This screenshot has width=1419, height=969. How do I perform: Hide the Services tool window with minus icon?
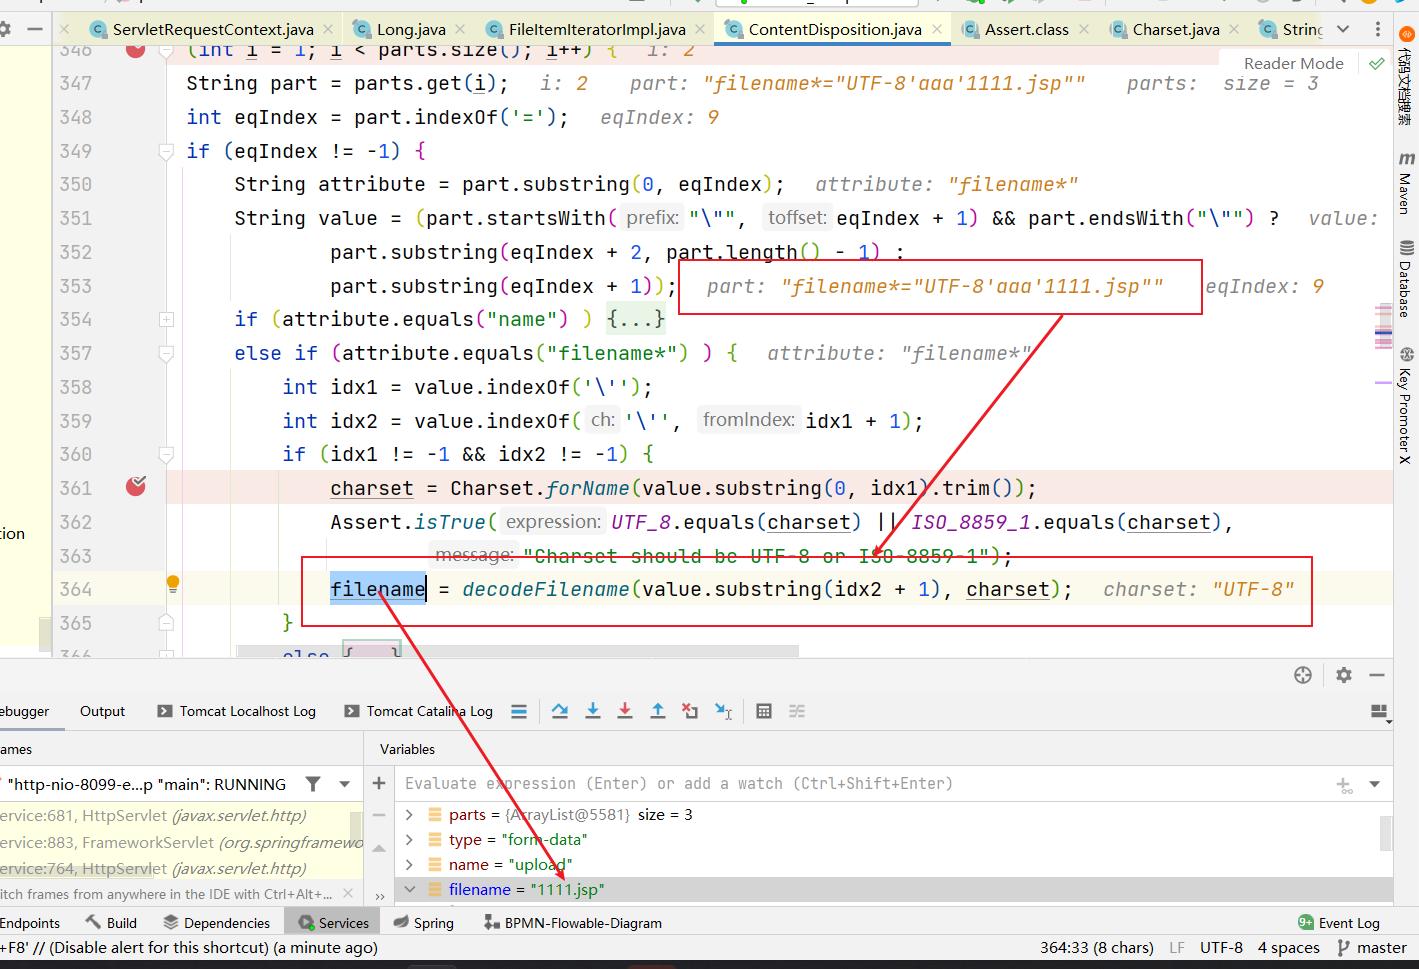1379,675
